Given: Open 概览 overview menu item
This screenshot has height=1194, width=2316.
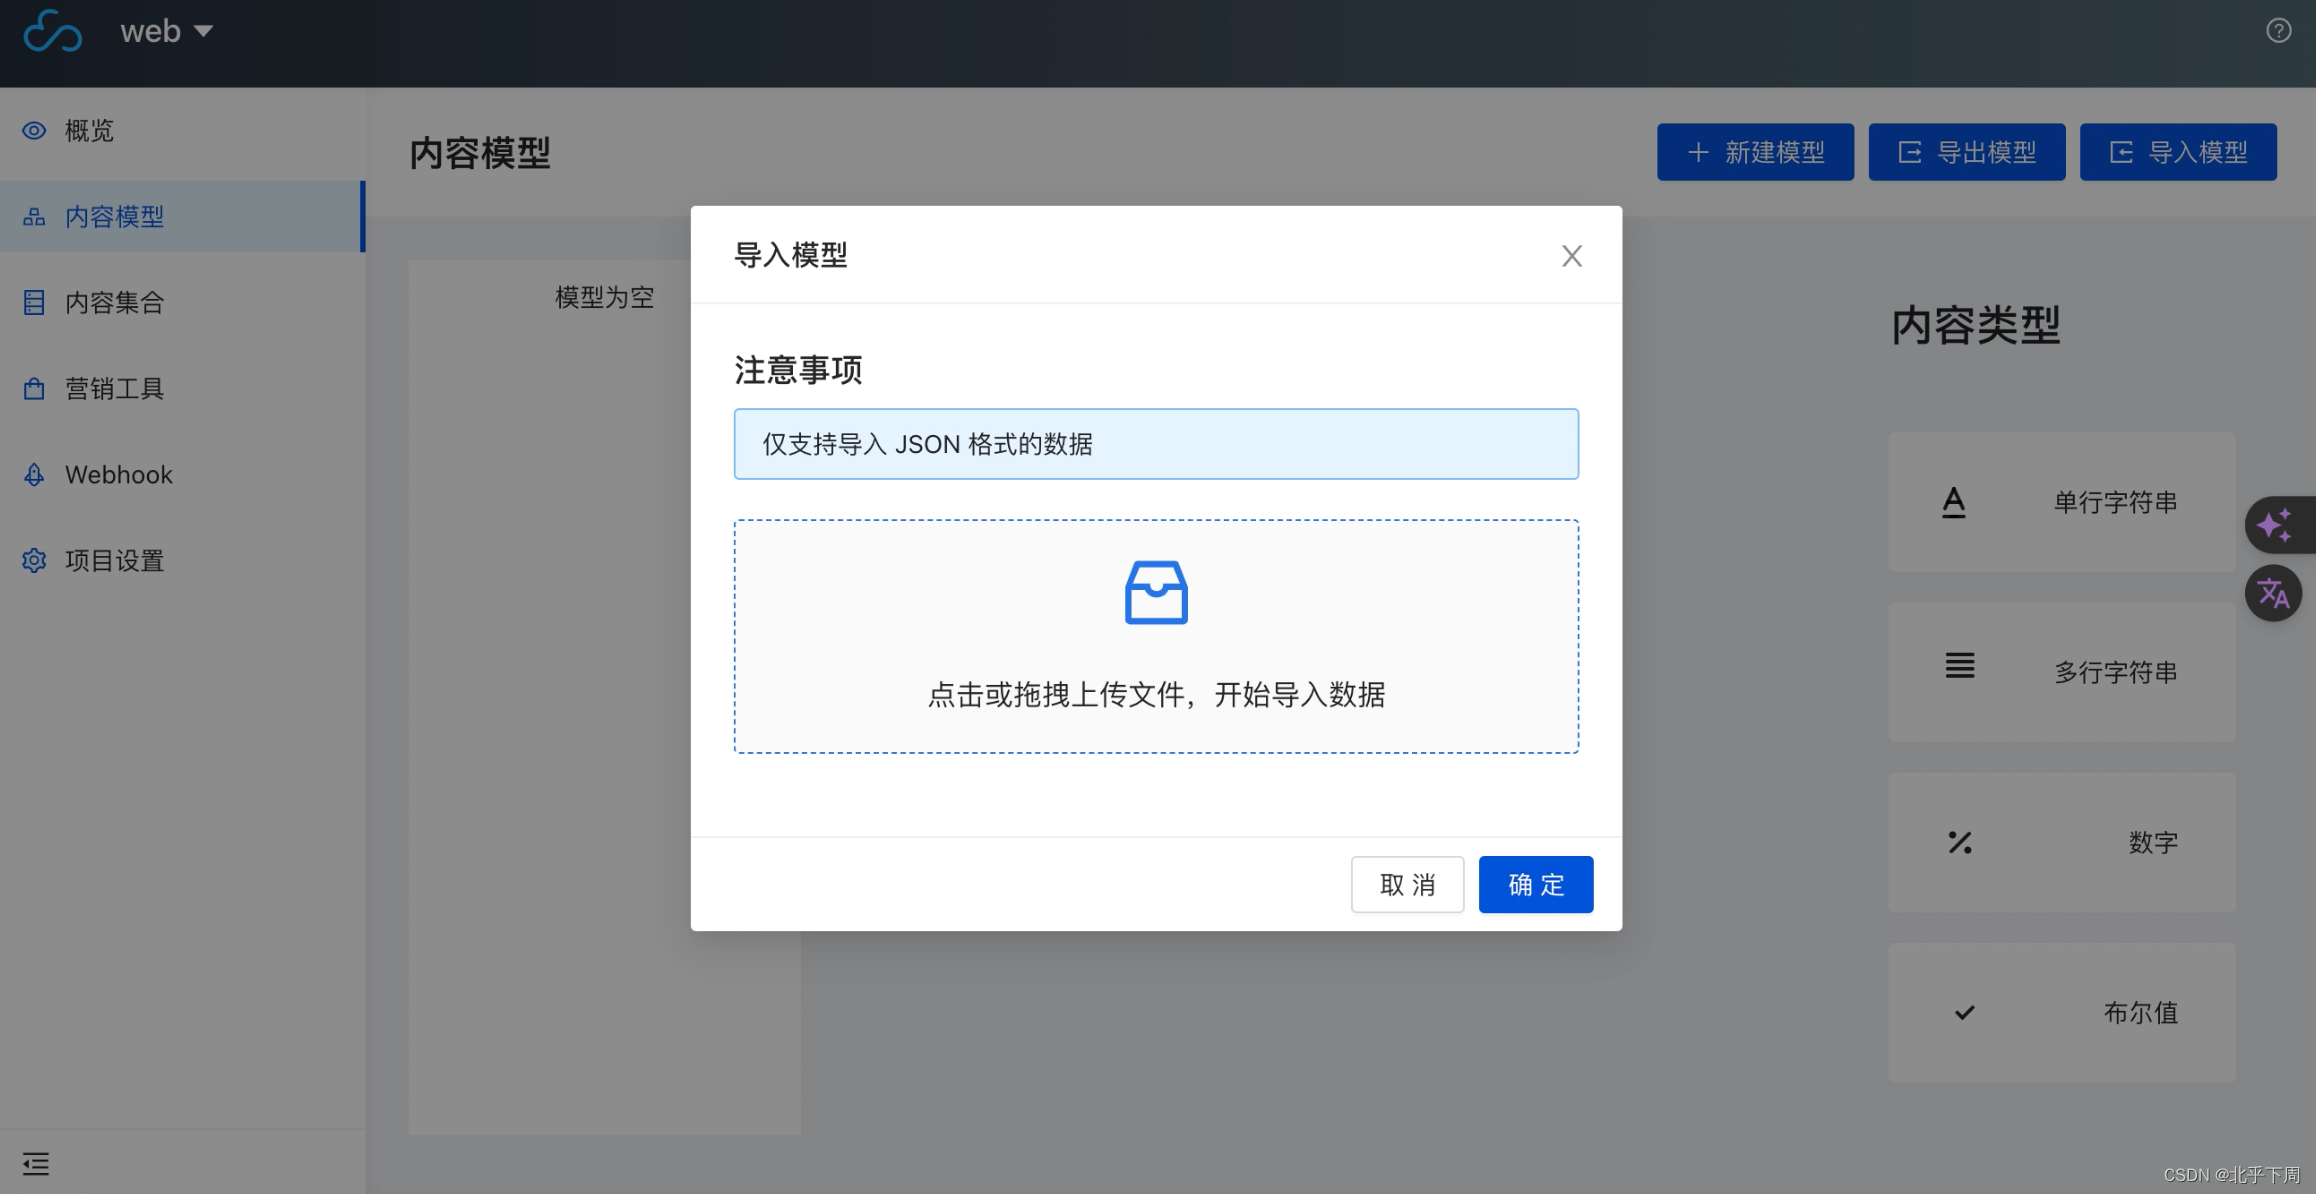Looking at the screenshot, I should [88, 131].
